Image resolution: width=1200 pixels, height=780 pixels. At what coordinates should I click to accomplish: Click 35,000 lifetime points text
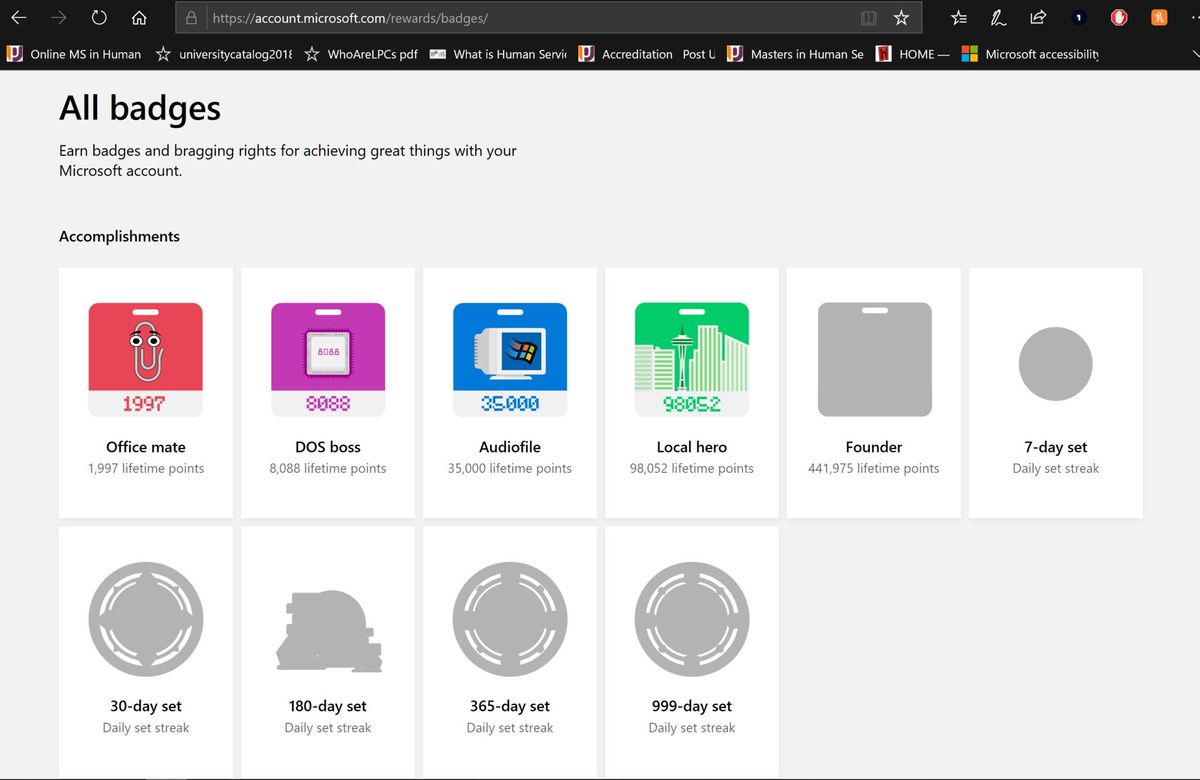[x=510, y=468]
